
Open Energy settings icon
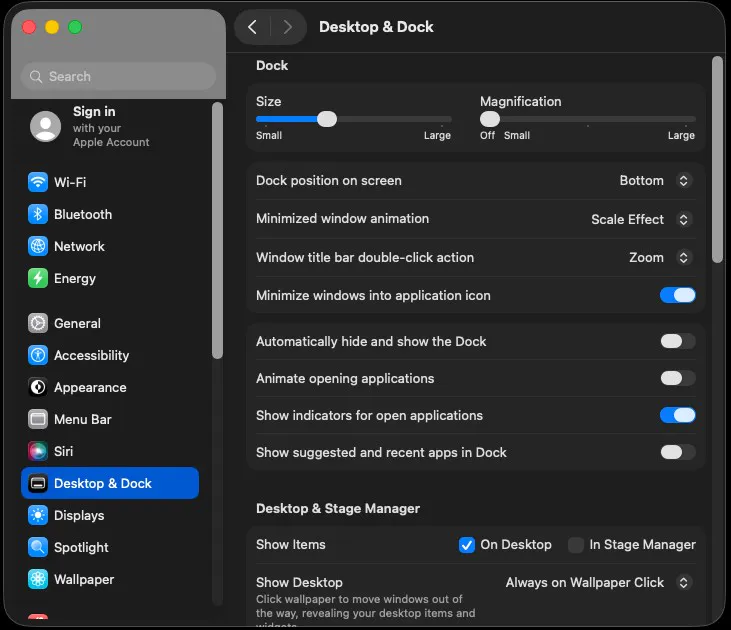38,278
